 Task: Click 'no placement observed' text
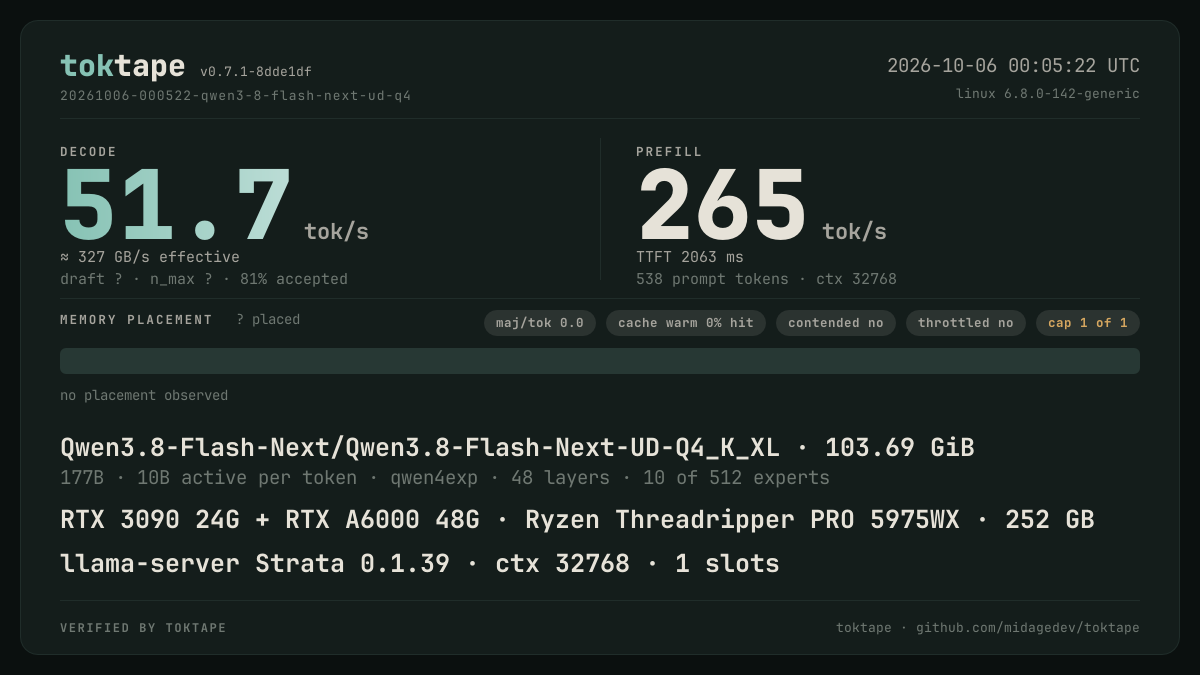coord(144,396)
